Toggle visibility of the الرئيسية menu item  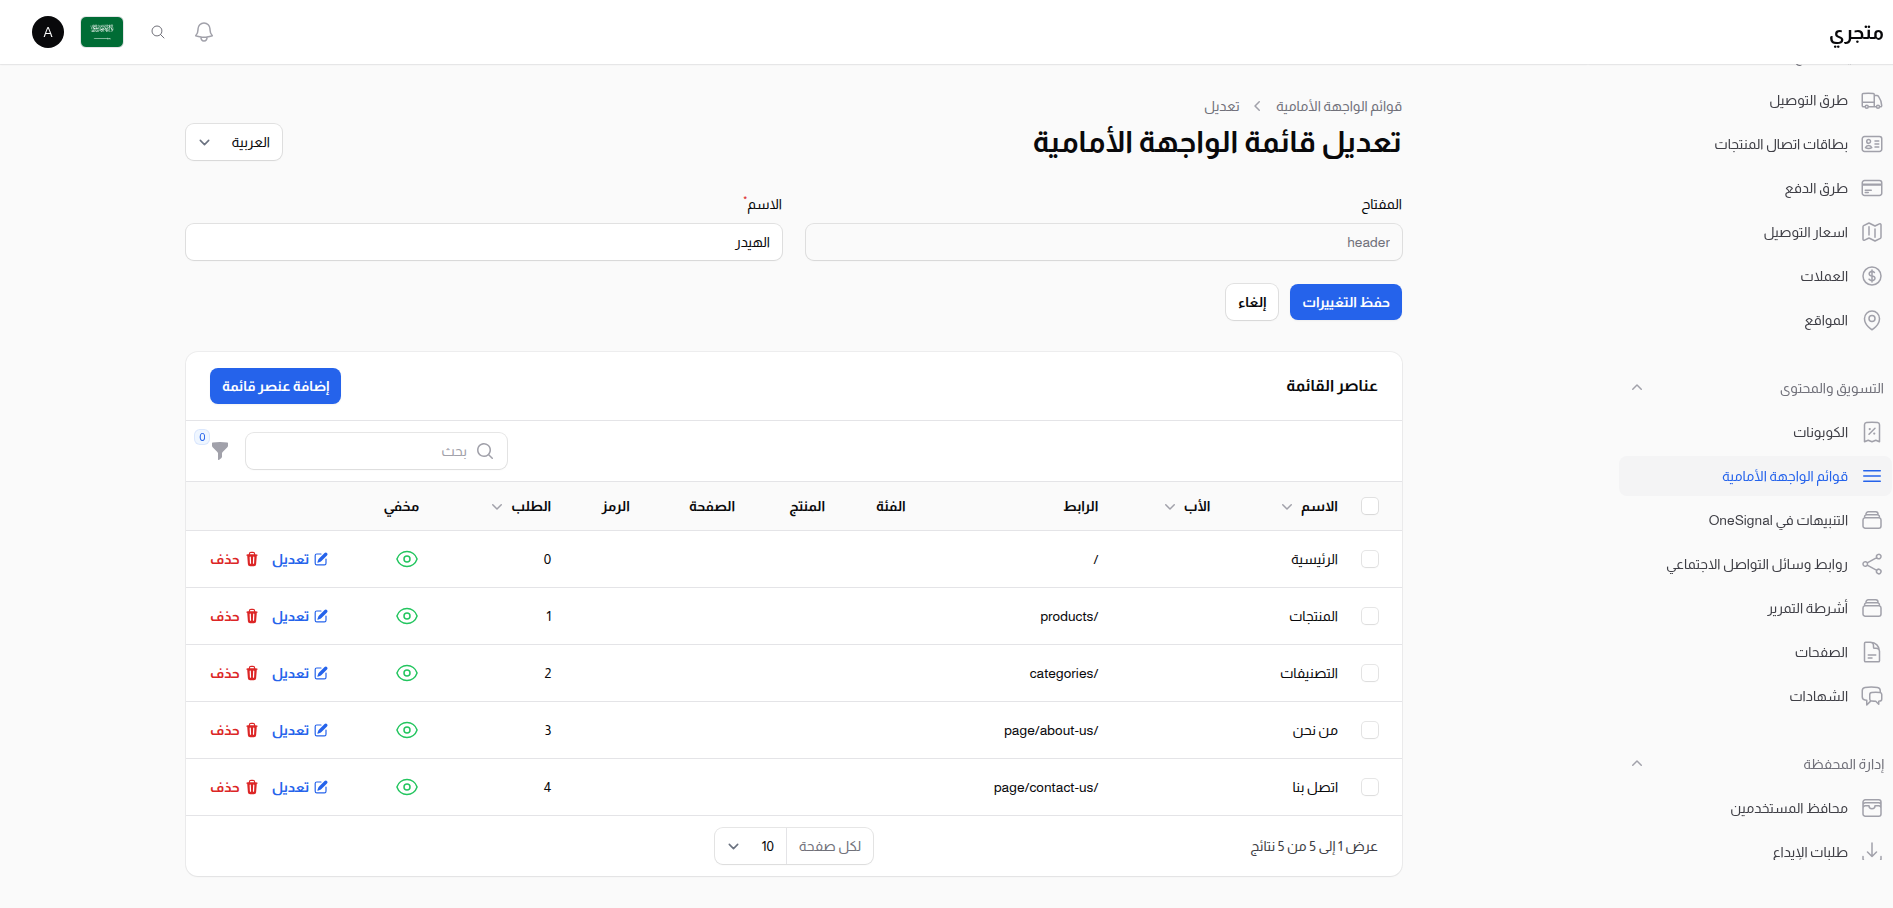(407, 559)
